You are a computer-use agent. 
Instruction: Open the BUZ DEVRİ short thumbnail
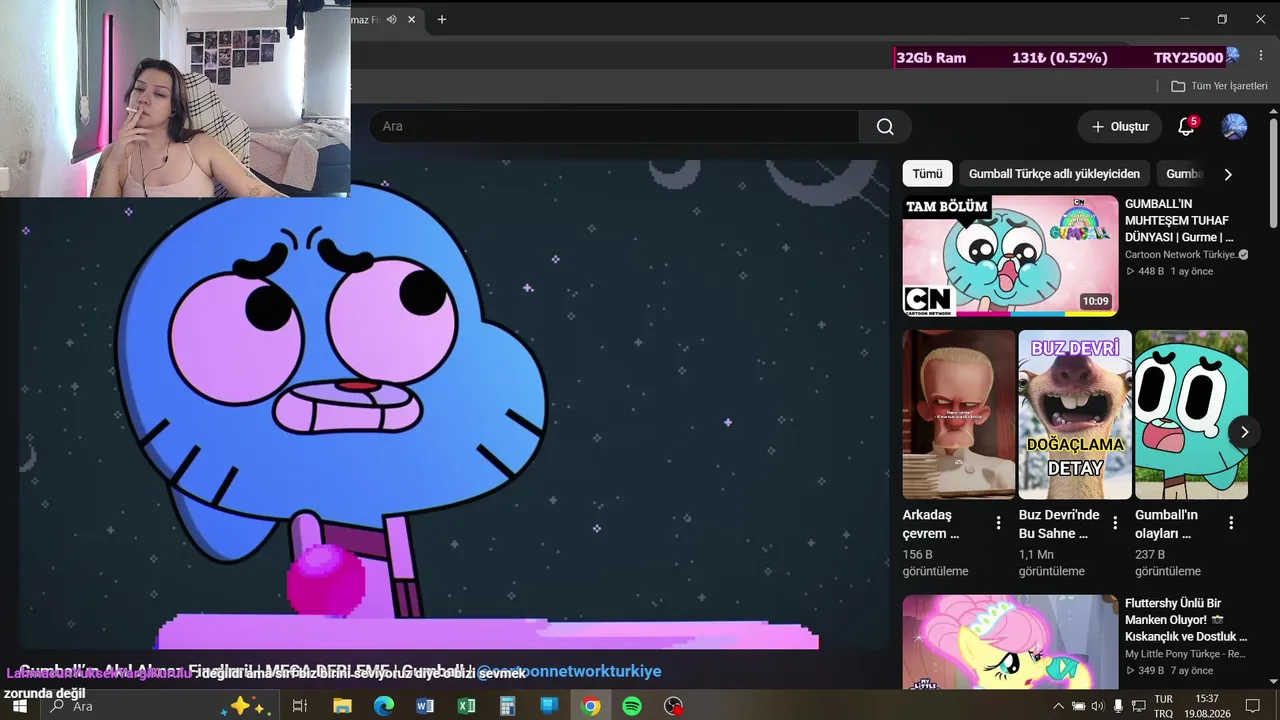point(1075,414)
